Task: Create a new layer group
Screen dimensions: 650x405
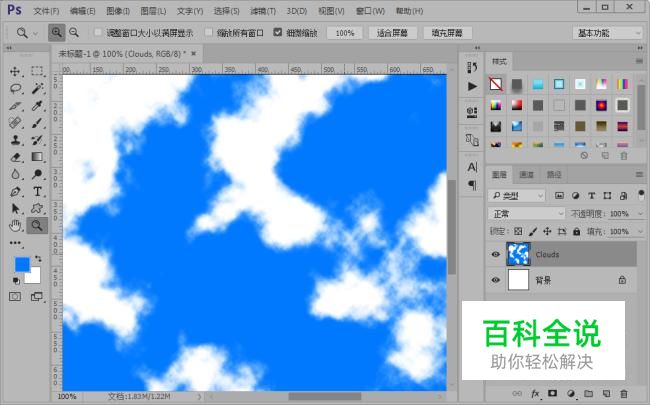Action: click(x=588, y=393)
